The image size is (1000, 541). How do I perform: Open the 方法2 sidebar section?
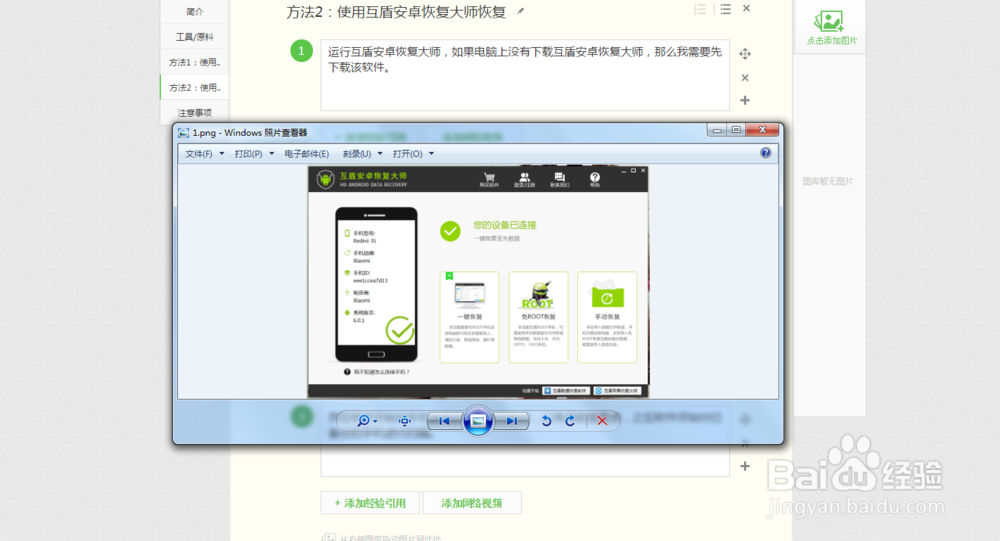[x=195, y=87]
